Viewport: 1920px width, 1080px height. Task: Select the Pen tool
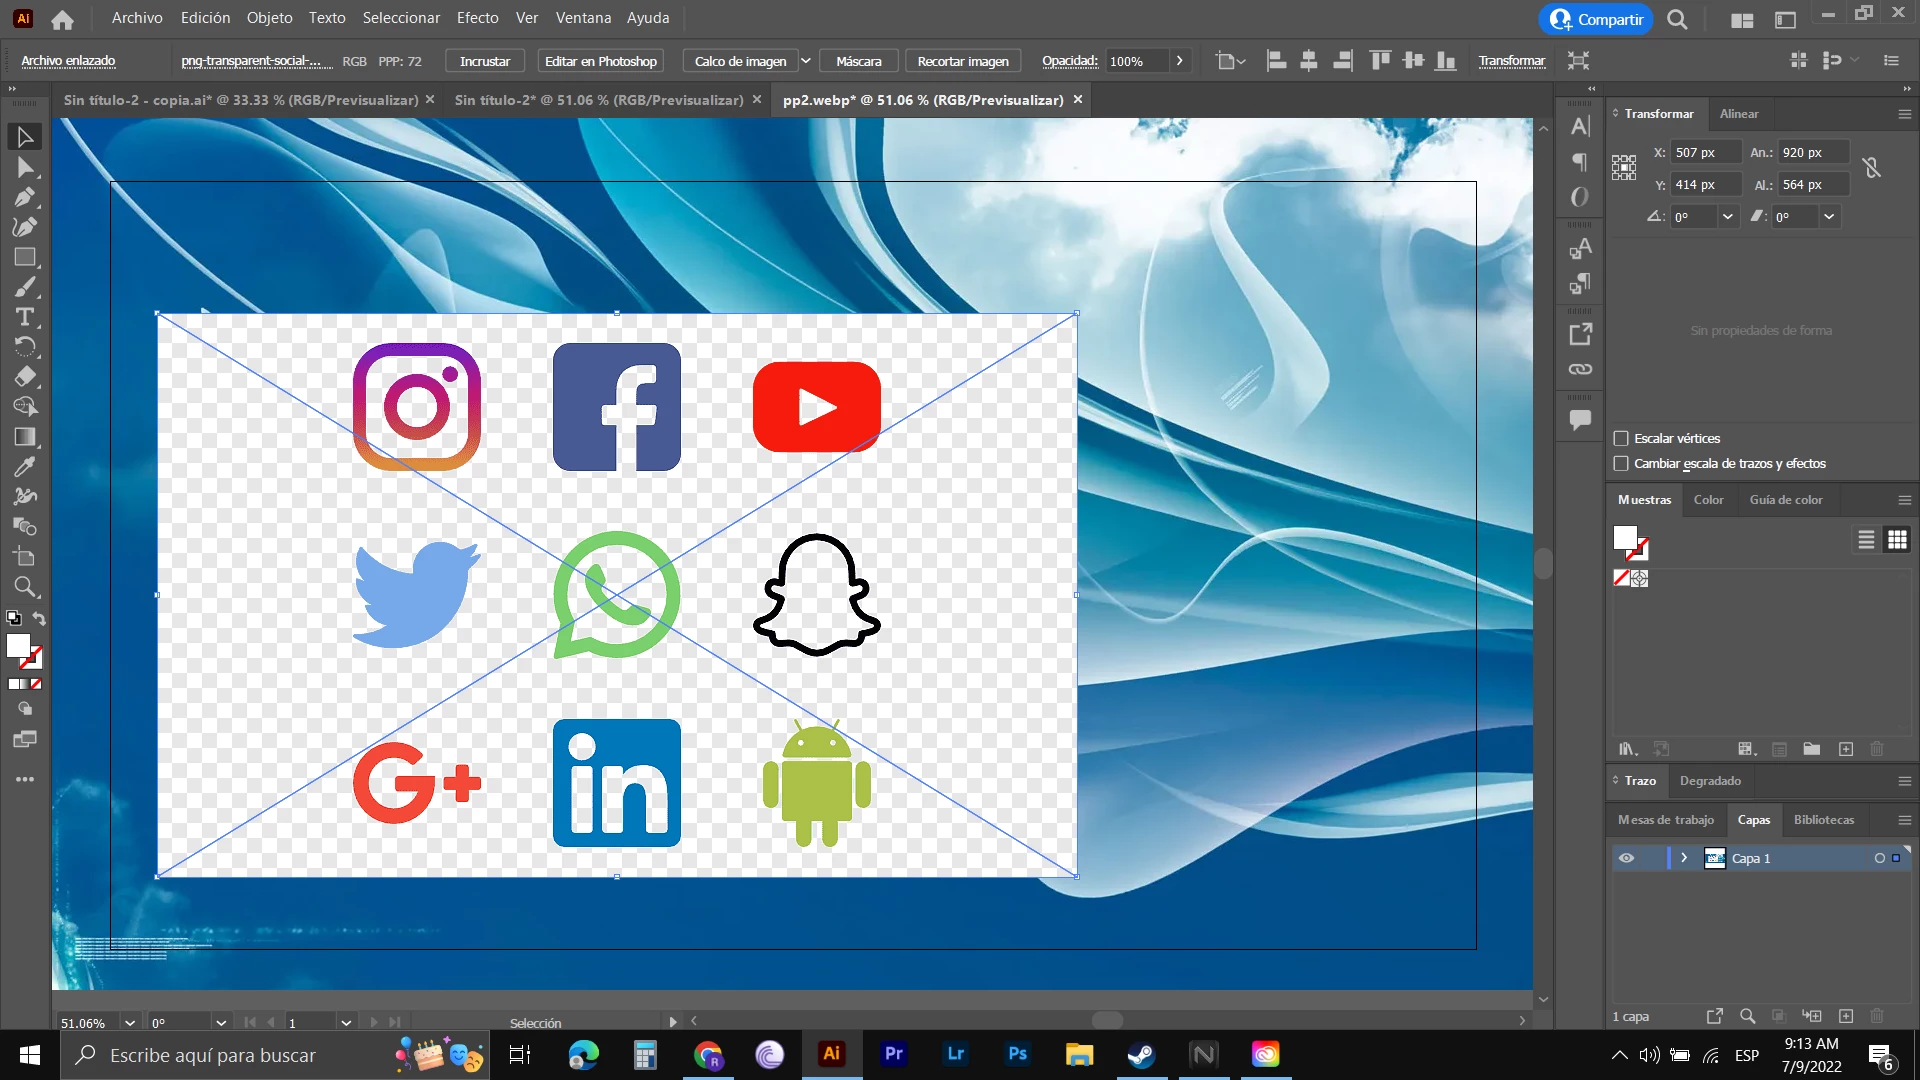pos(25,197)
